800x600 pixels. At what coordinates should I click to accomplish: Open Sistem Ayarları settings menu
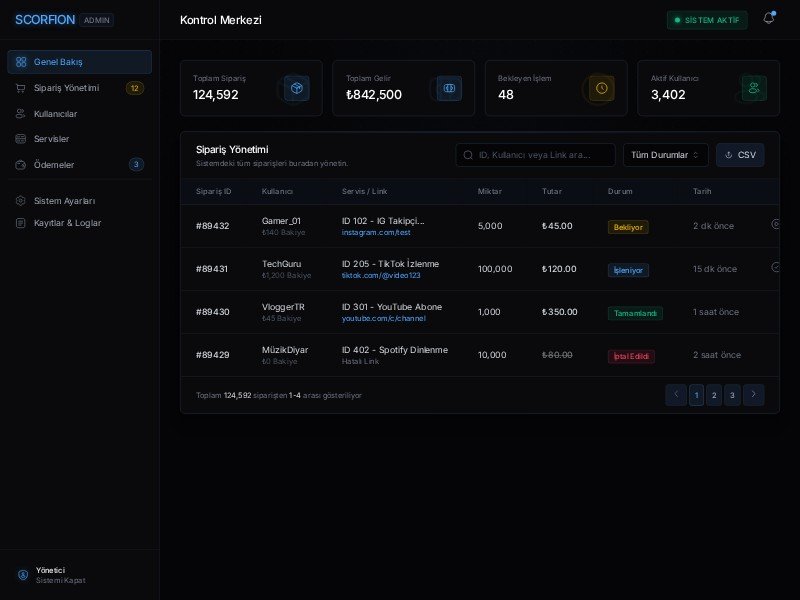pyautogui.click(x=64, y=201)
